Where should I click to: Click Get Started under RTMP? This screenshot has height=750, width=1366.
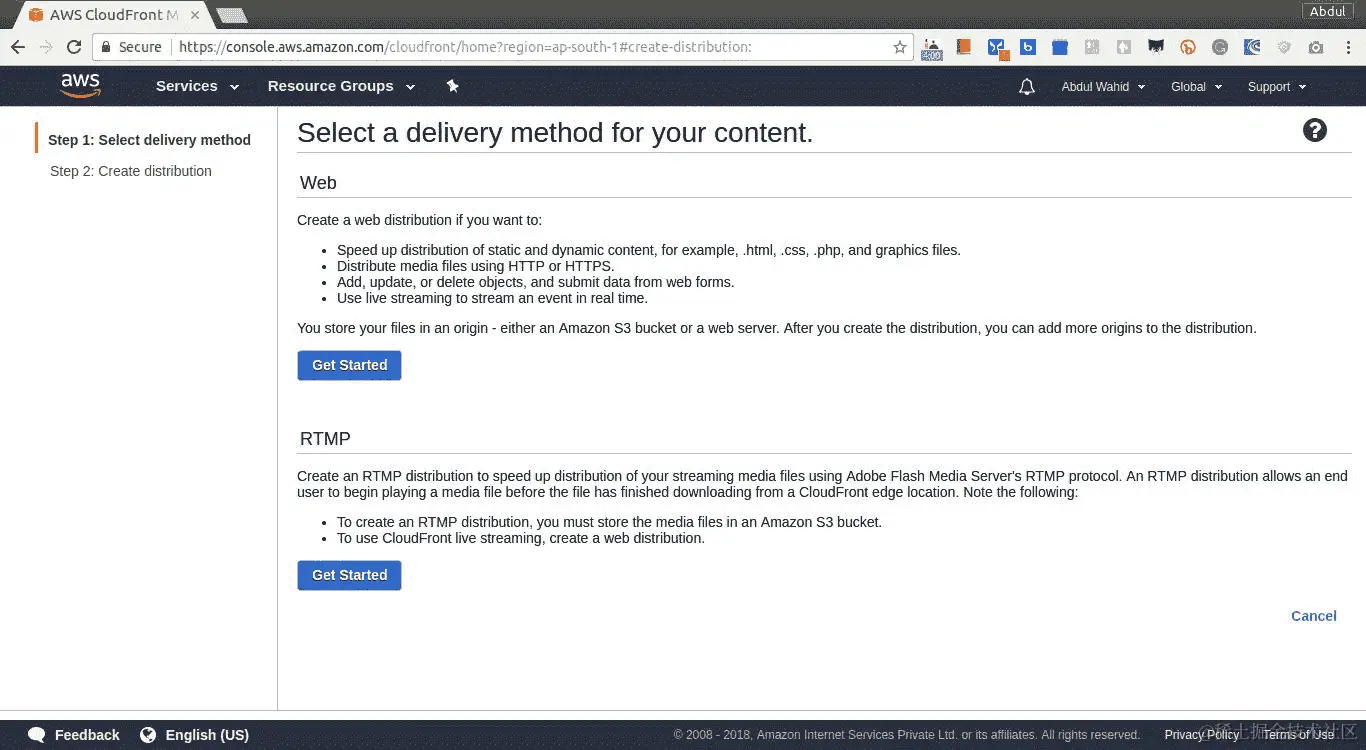[x=349, y=575]
